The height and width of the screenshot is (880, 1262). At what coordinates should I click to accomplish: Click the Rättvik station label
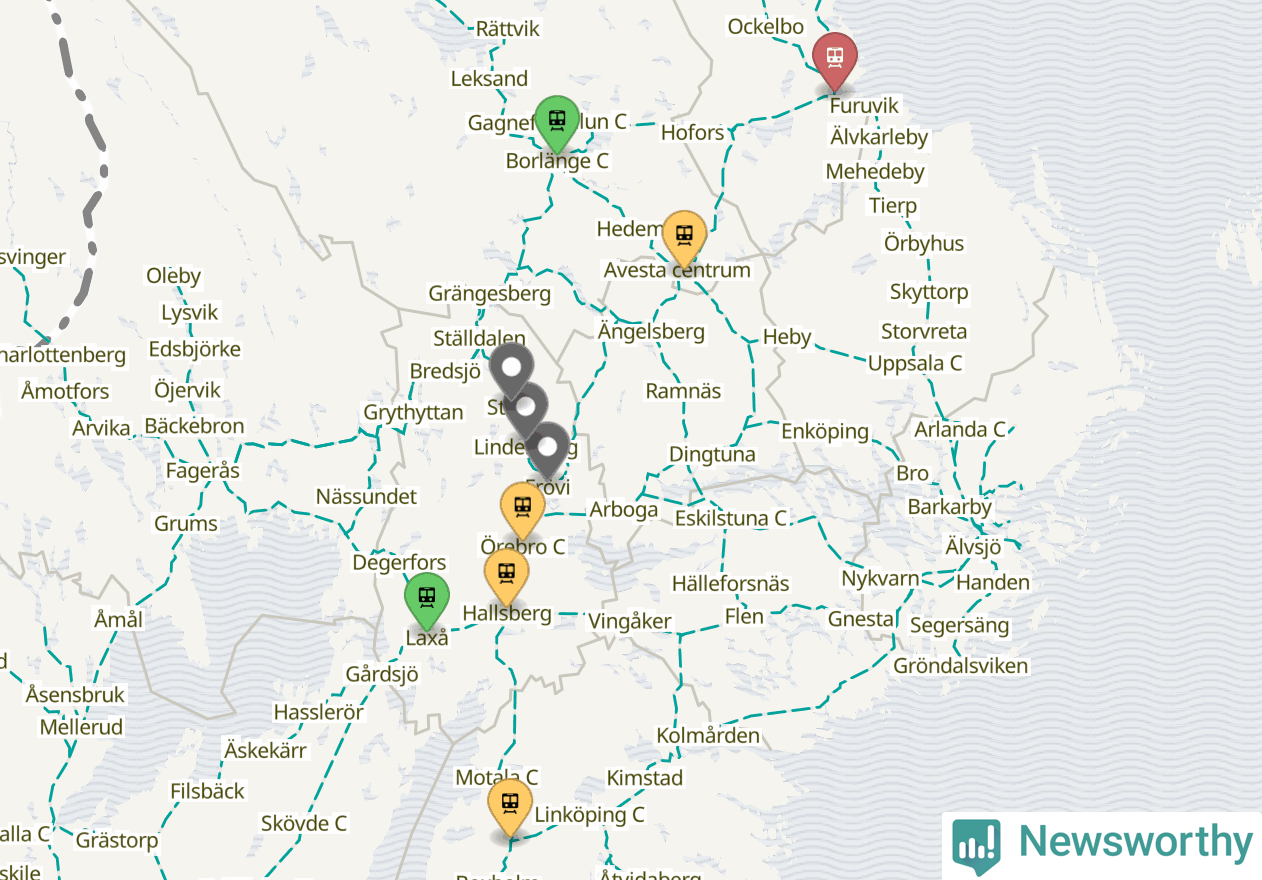click(x=508, y=28)
